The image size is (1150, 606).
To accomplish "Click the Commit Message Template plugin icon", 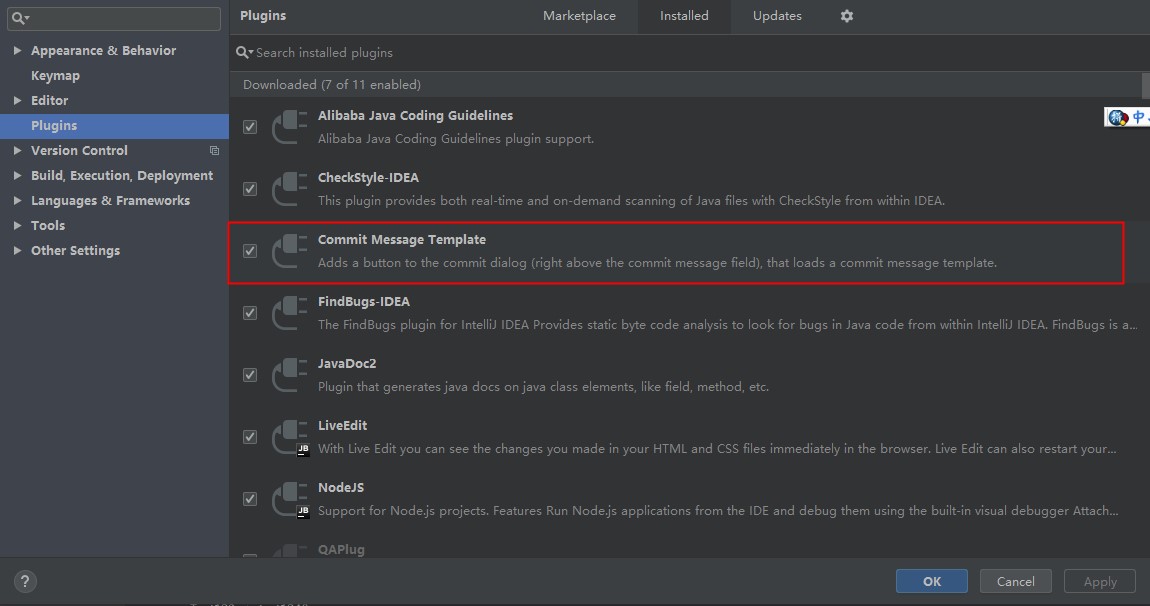I will point(290,250).
